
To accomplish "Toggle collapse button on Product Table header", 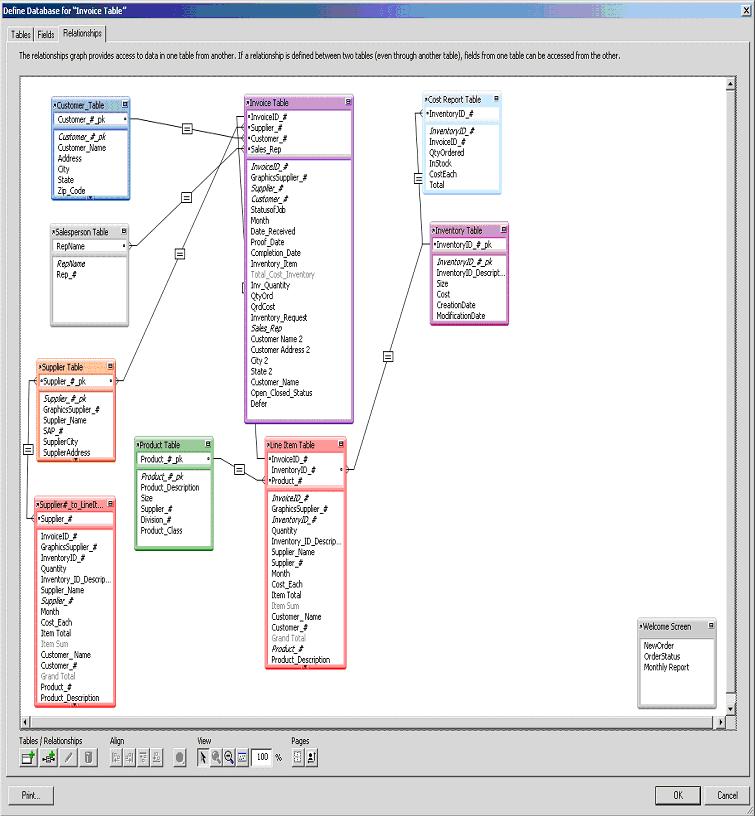I will [x=208, y=444].
